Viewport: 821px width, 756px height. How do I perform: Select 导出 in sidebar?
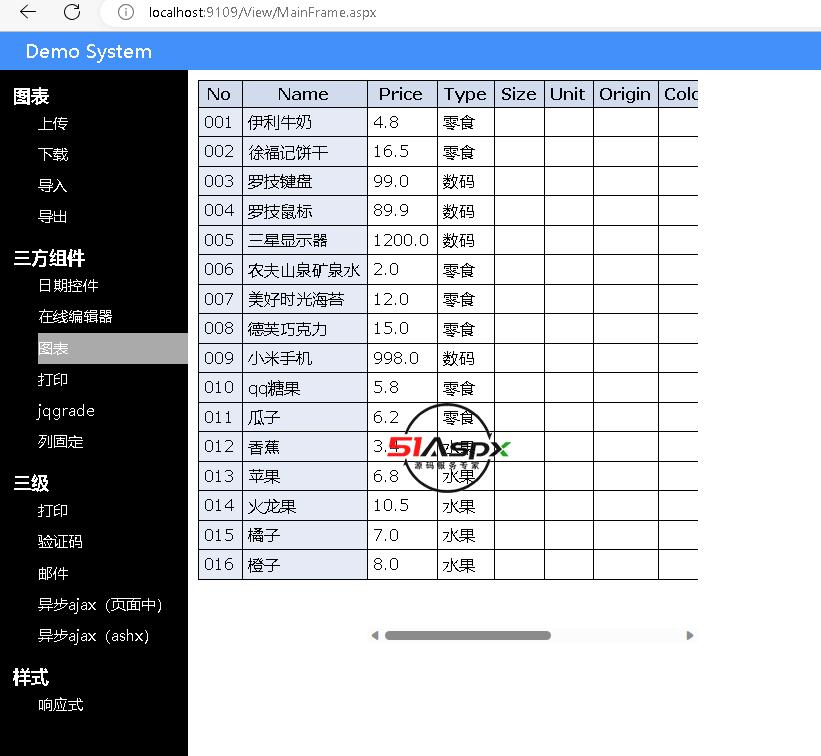[x=52, y=216]
